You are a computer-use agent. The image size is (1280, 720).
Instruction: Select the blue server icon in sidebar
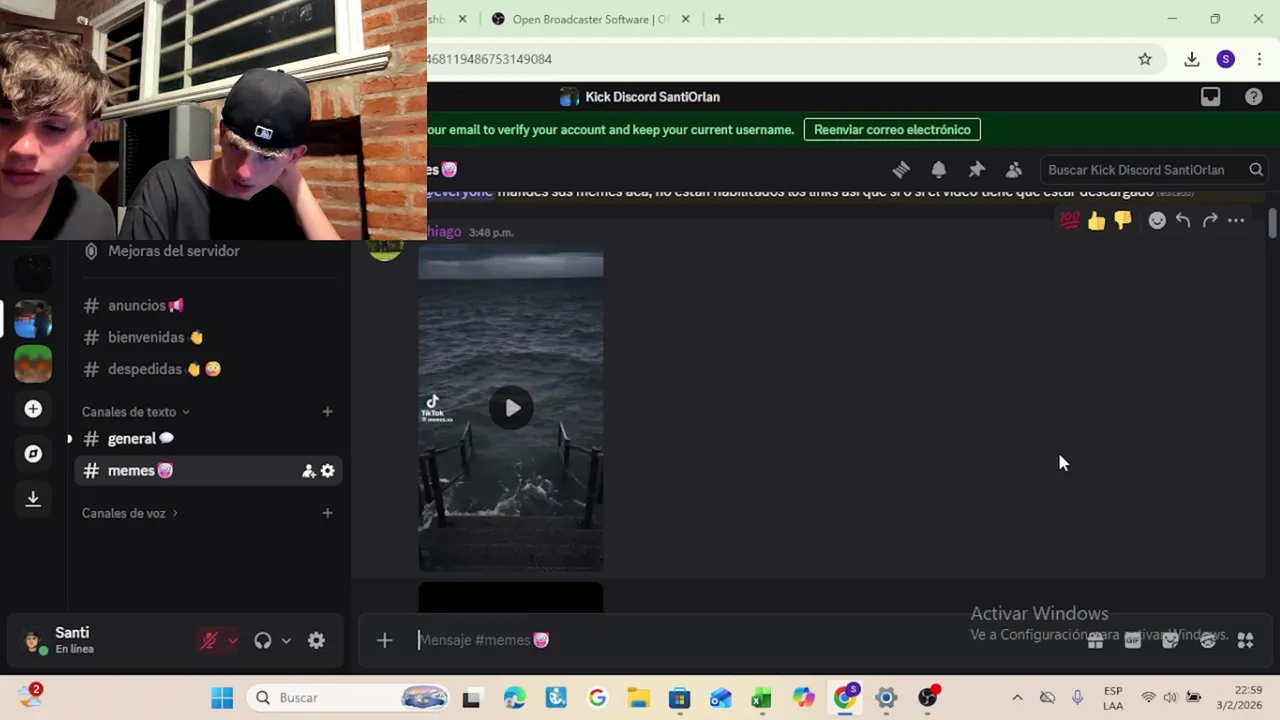pyautogui.click(x=33, y=319)
